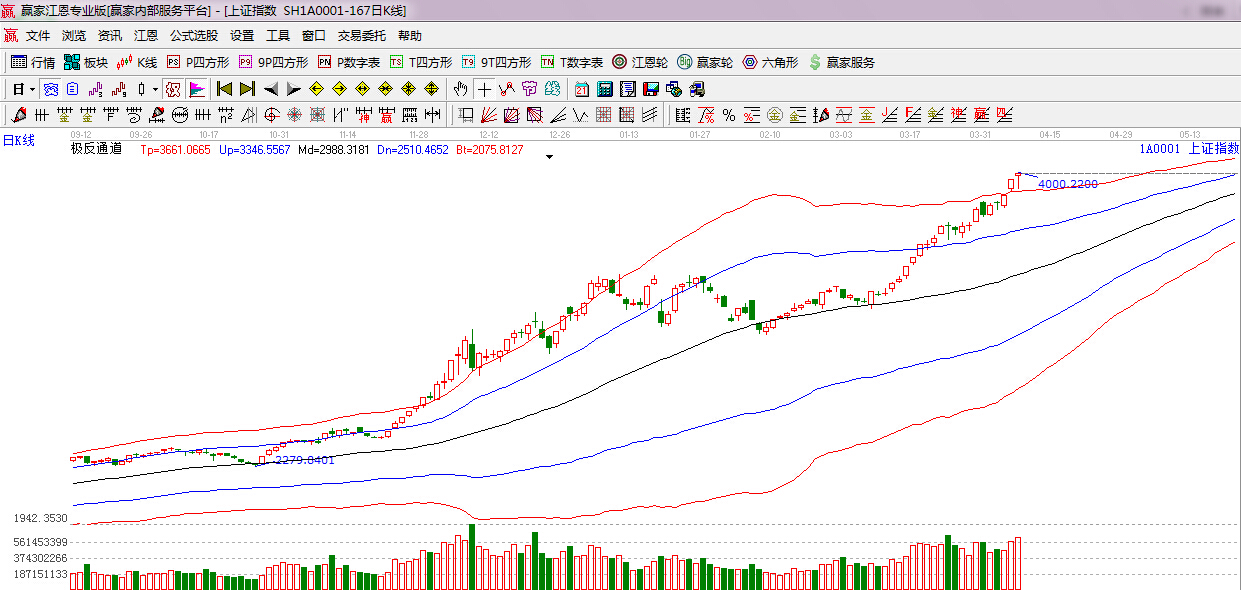Click the 4000.2200 price label on chart

tap(1068, 184)
